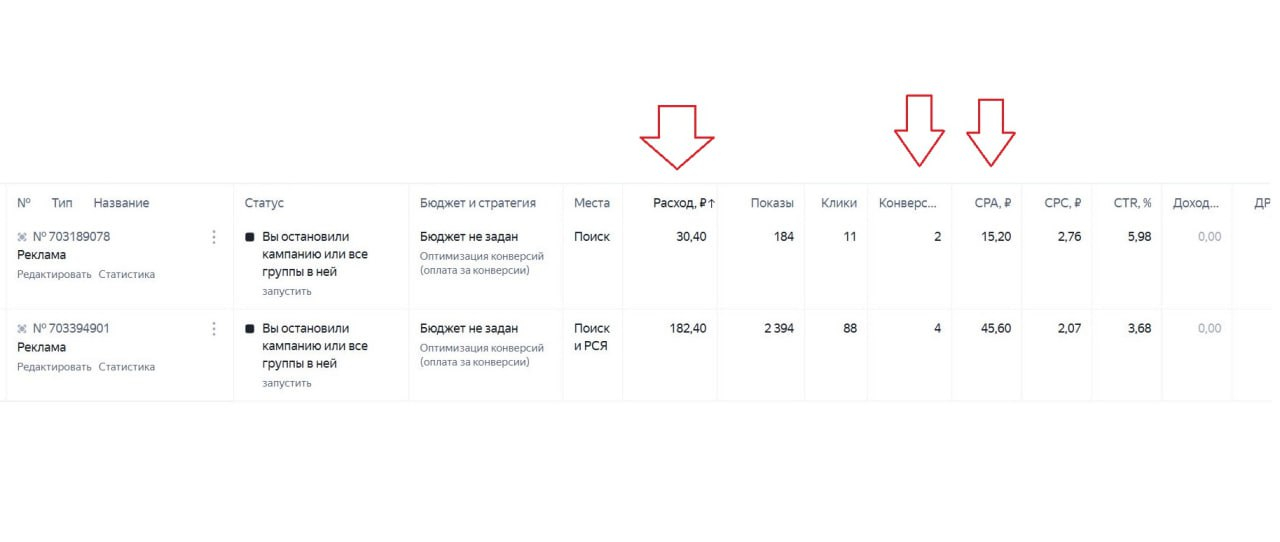Click the stopped status square of first campaign
This screenshot has height=542, width=1280.
(x=250, y=237)
